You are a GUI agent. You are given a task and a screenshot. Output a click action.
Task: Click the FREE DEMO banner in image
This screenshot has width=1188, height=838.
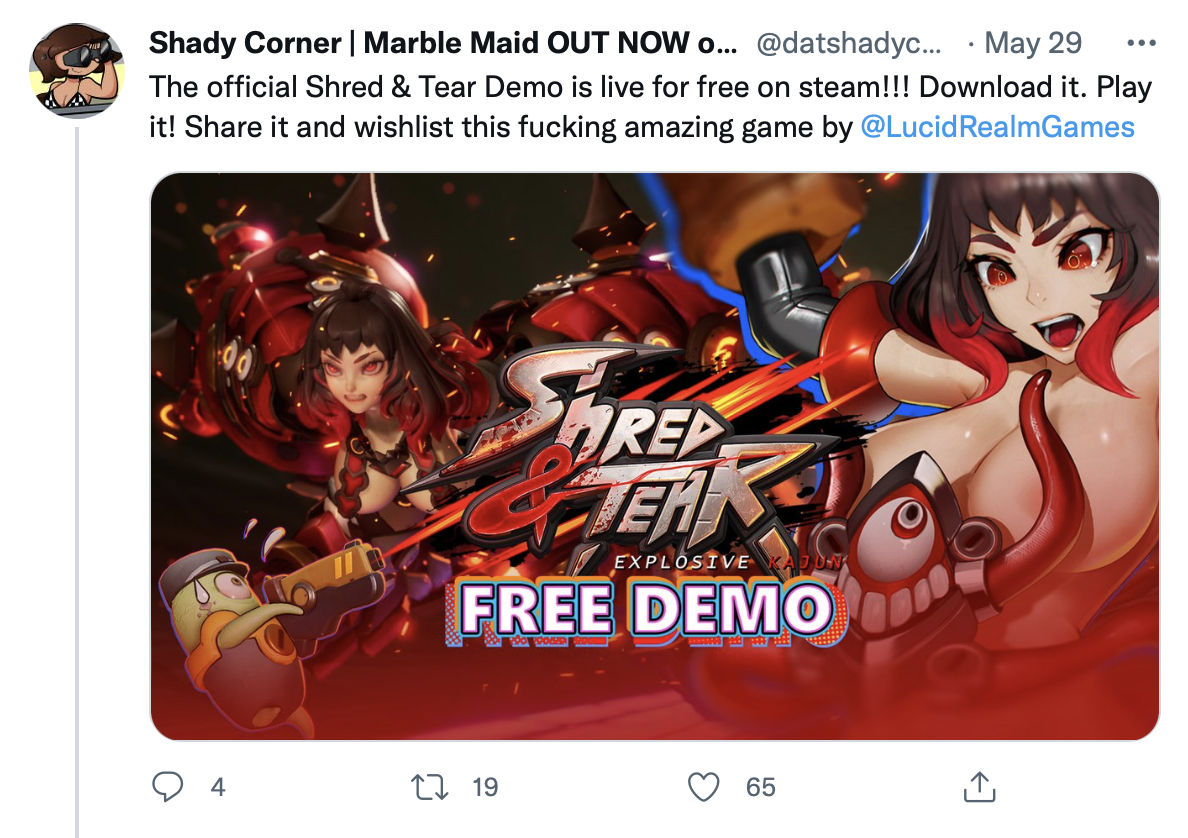pyautogui.click(x=646, y=612)
